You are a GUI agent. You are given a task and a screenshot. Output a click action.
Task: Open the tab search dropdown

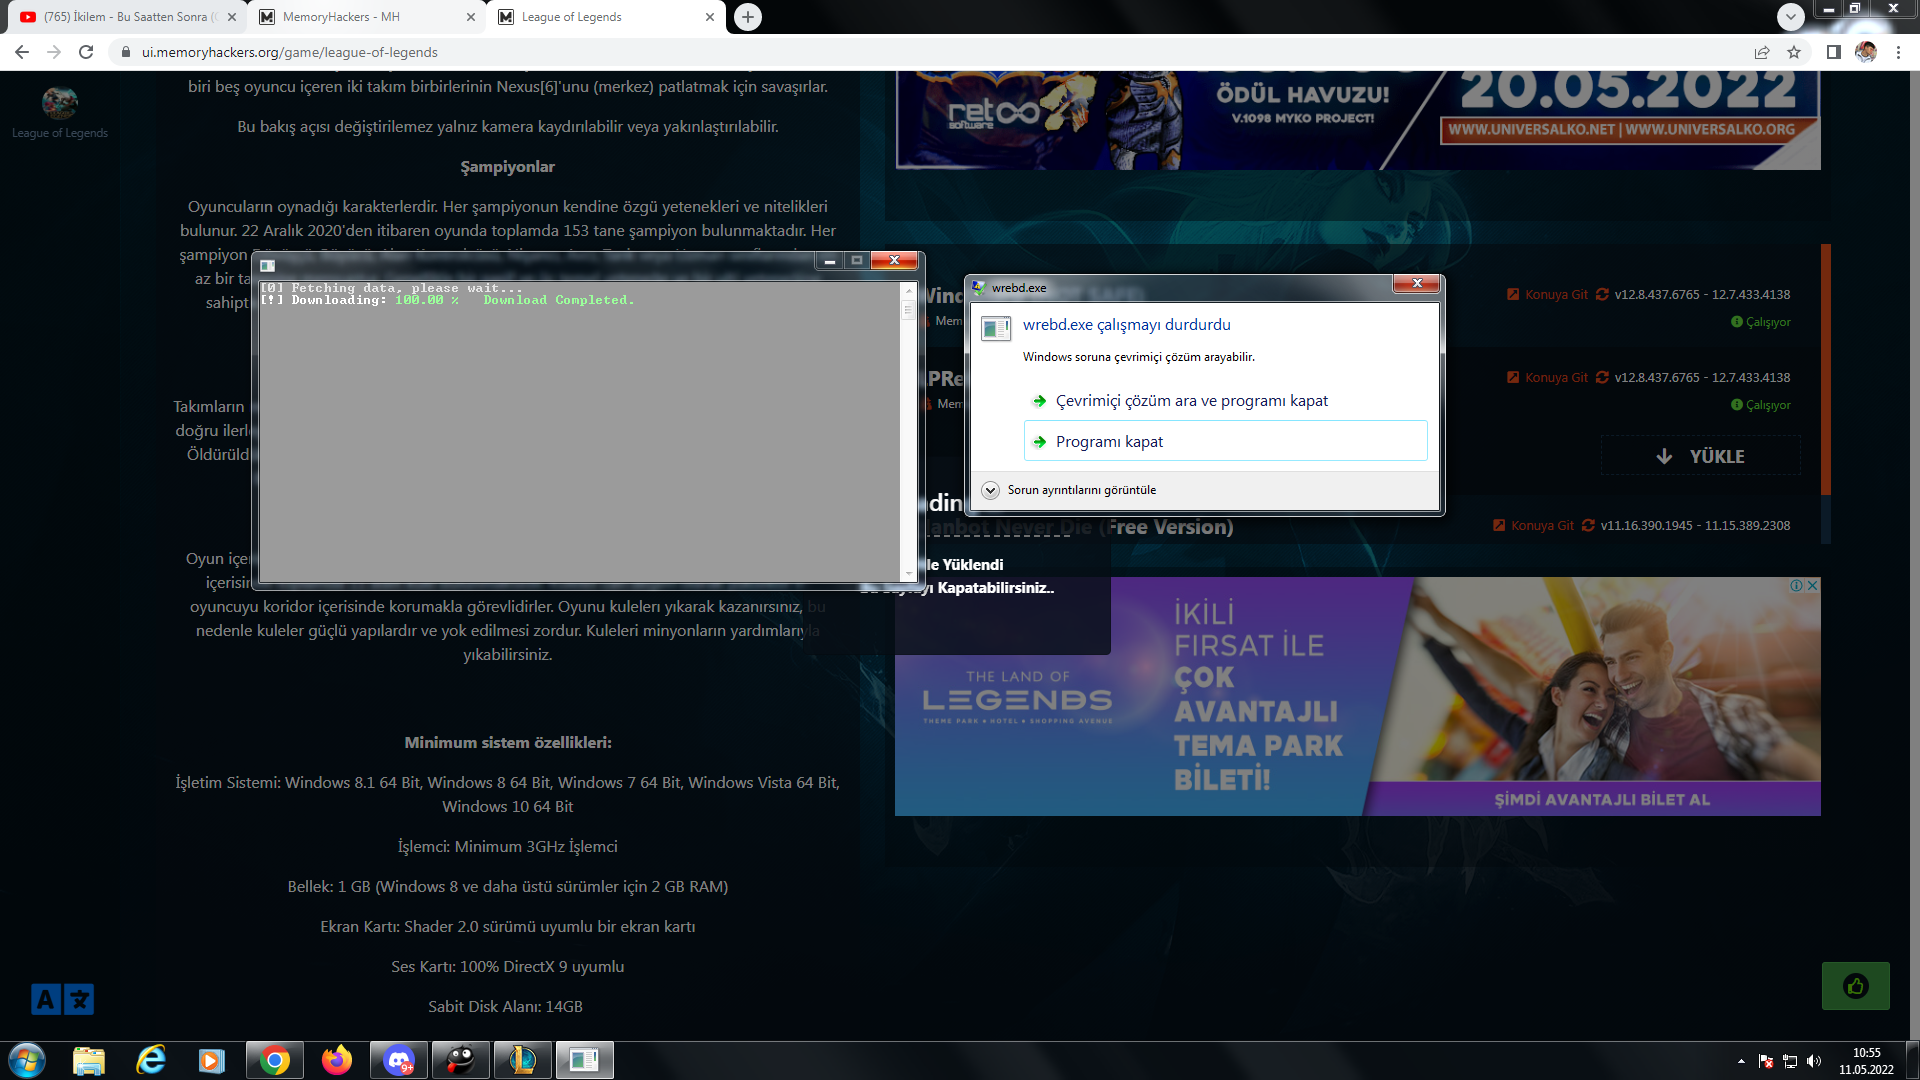pyautogui.click(x=1791, y=17)
